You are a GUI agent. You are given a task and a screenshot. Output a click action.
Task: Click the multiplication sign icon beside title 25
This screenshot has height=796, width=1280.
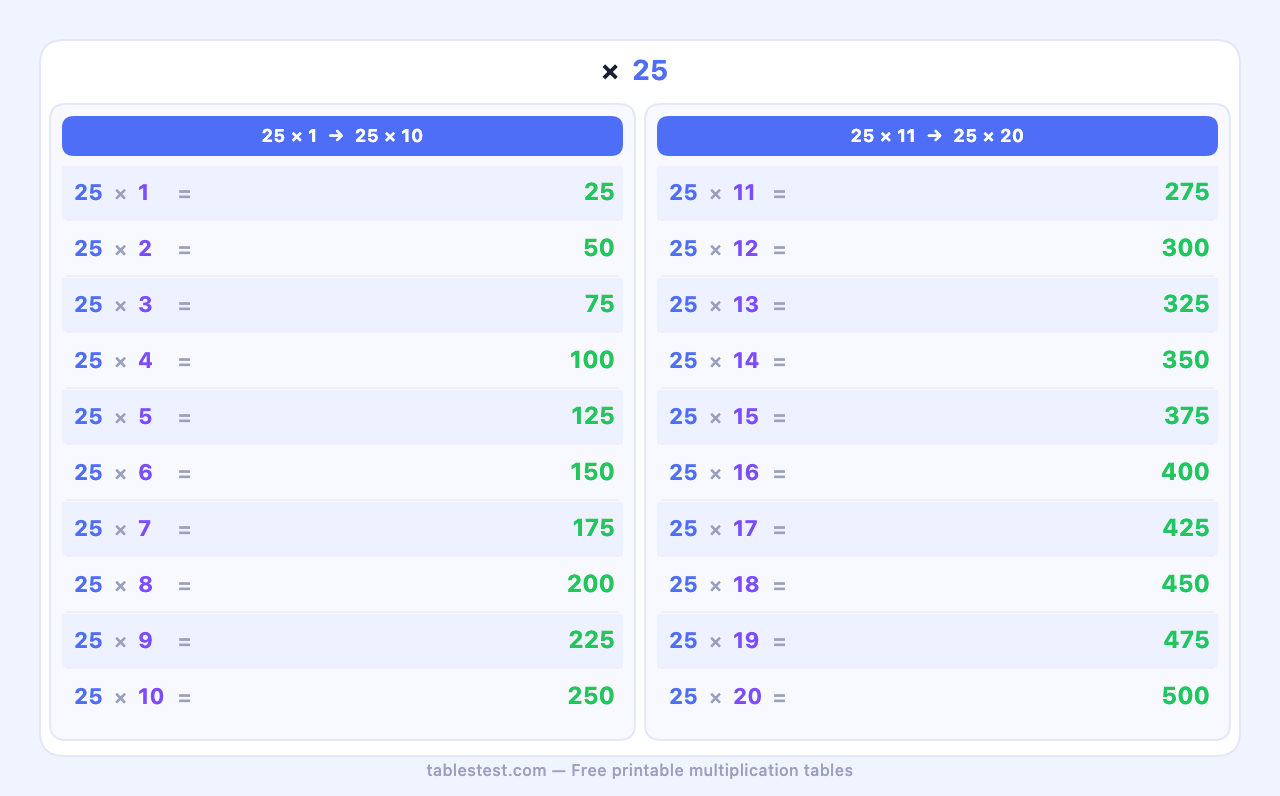click(x=610, y=72)
